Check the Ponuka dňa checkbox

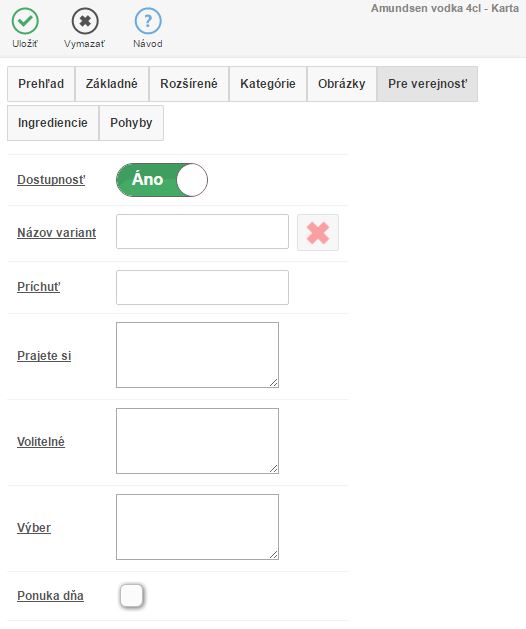[131, 596]
